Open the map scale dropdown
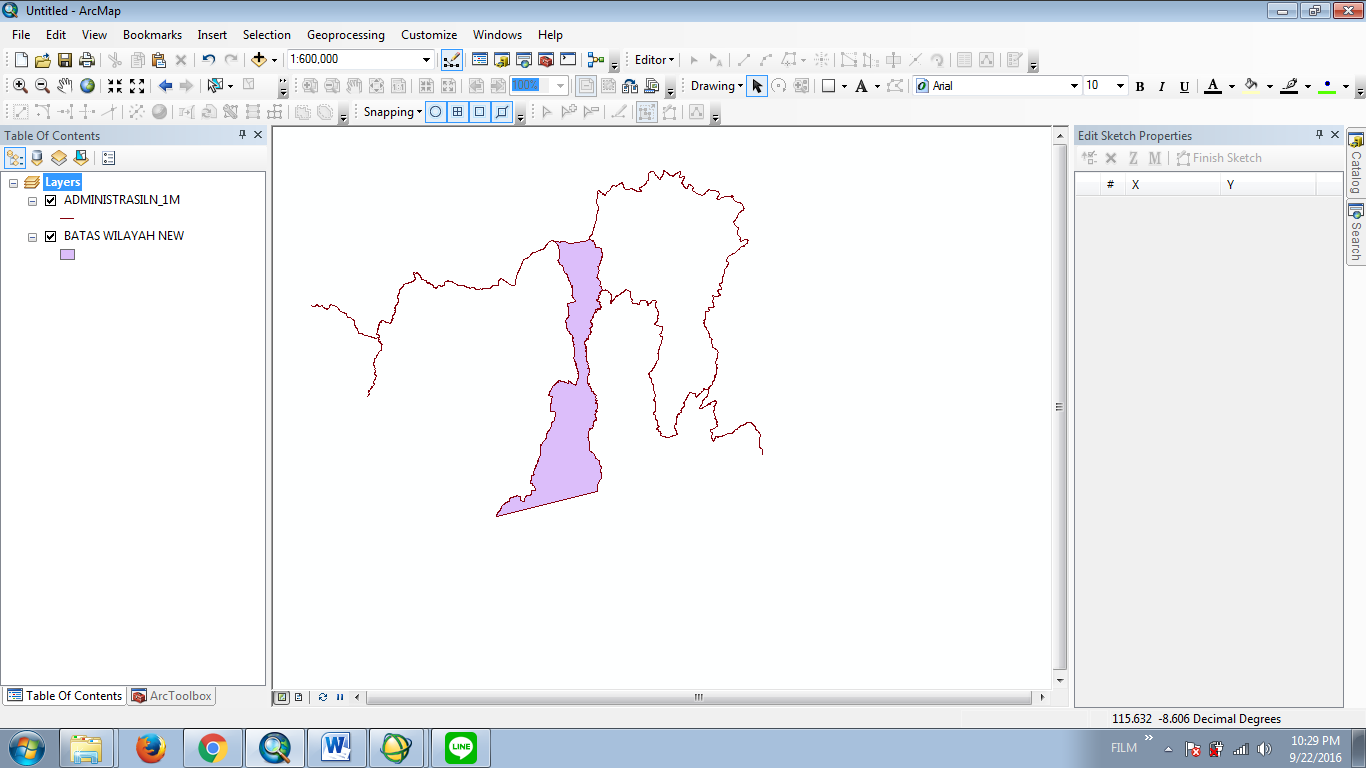 pos(427,60)
